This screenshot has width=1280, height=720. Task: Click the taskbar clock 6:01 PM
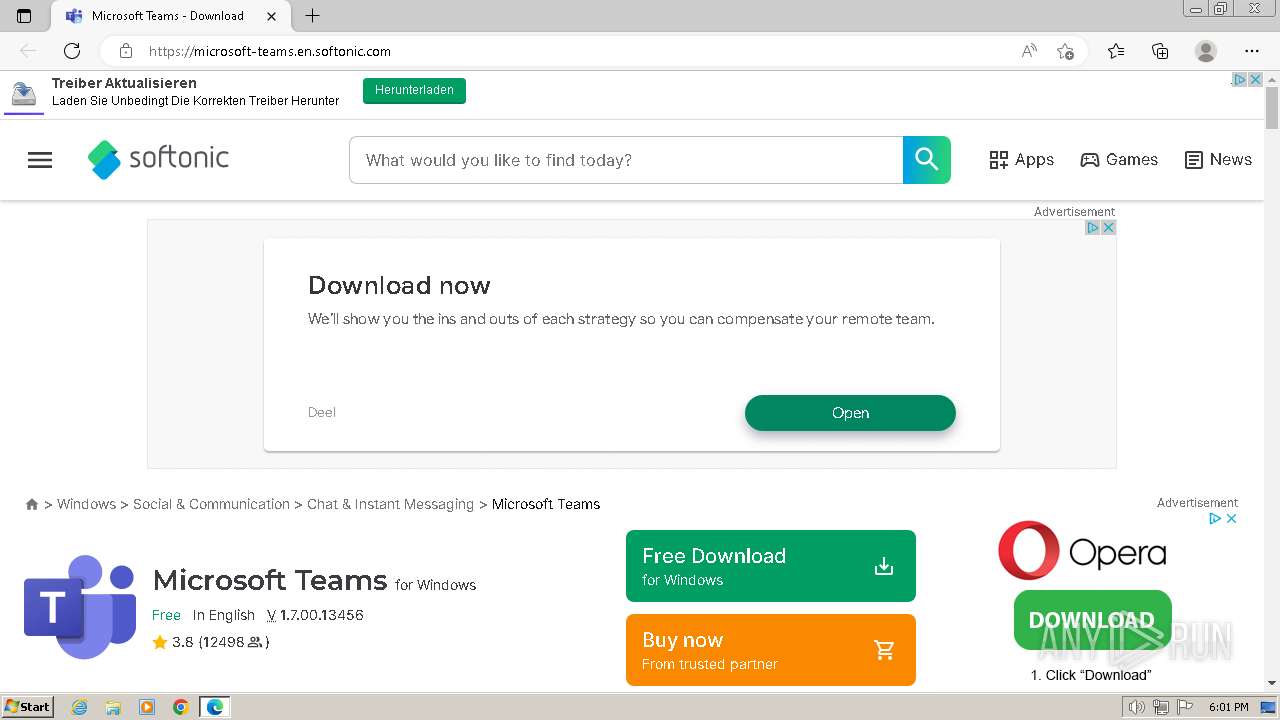1228,707
